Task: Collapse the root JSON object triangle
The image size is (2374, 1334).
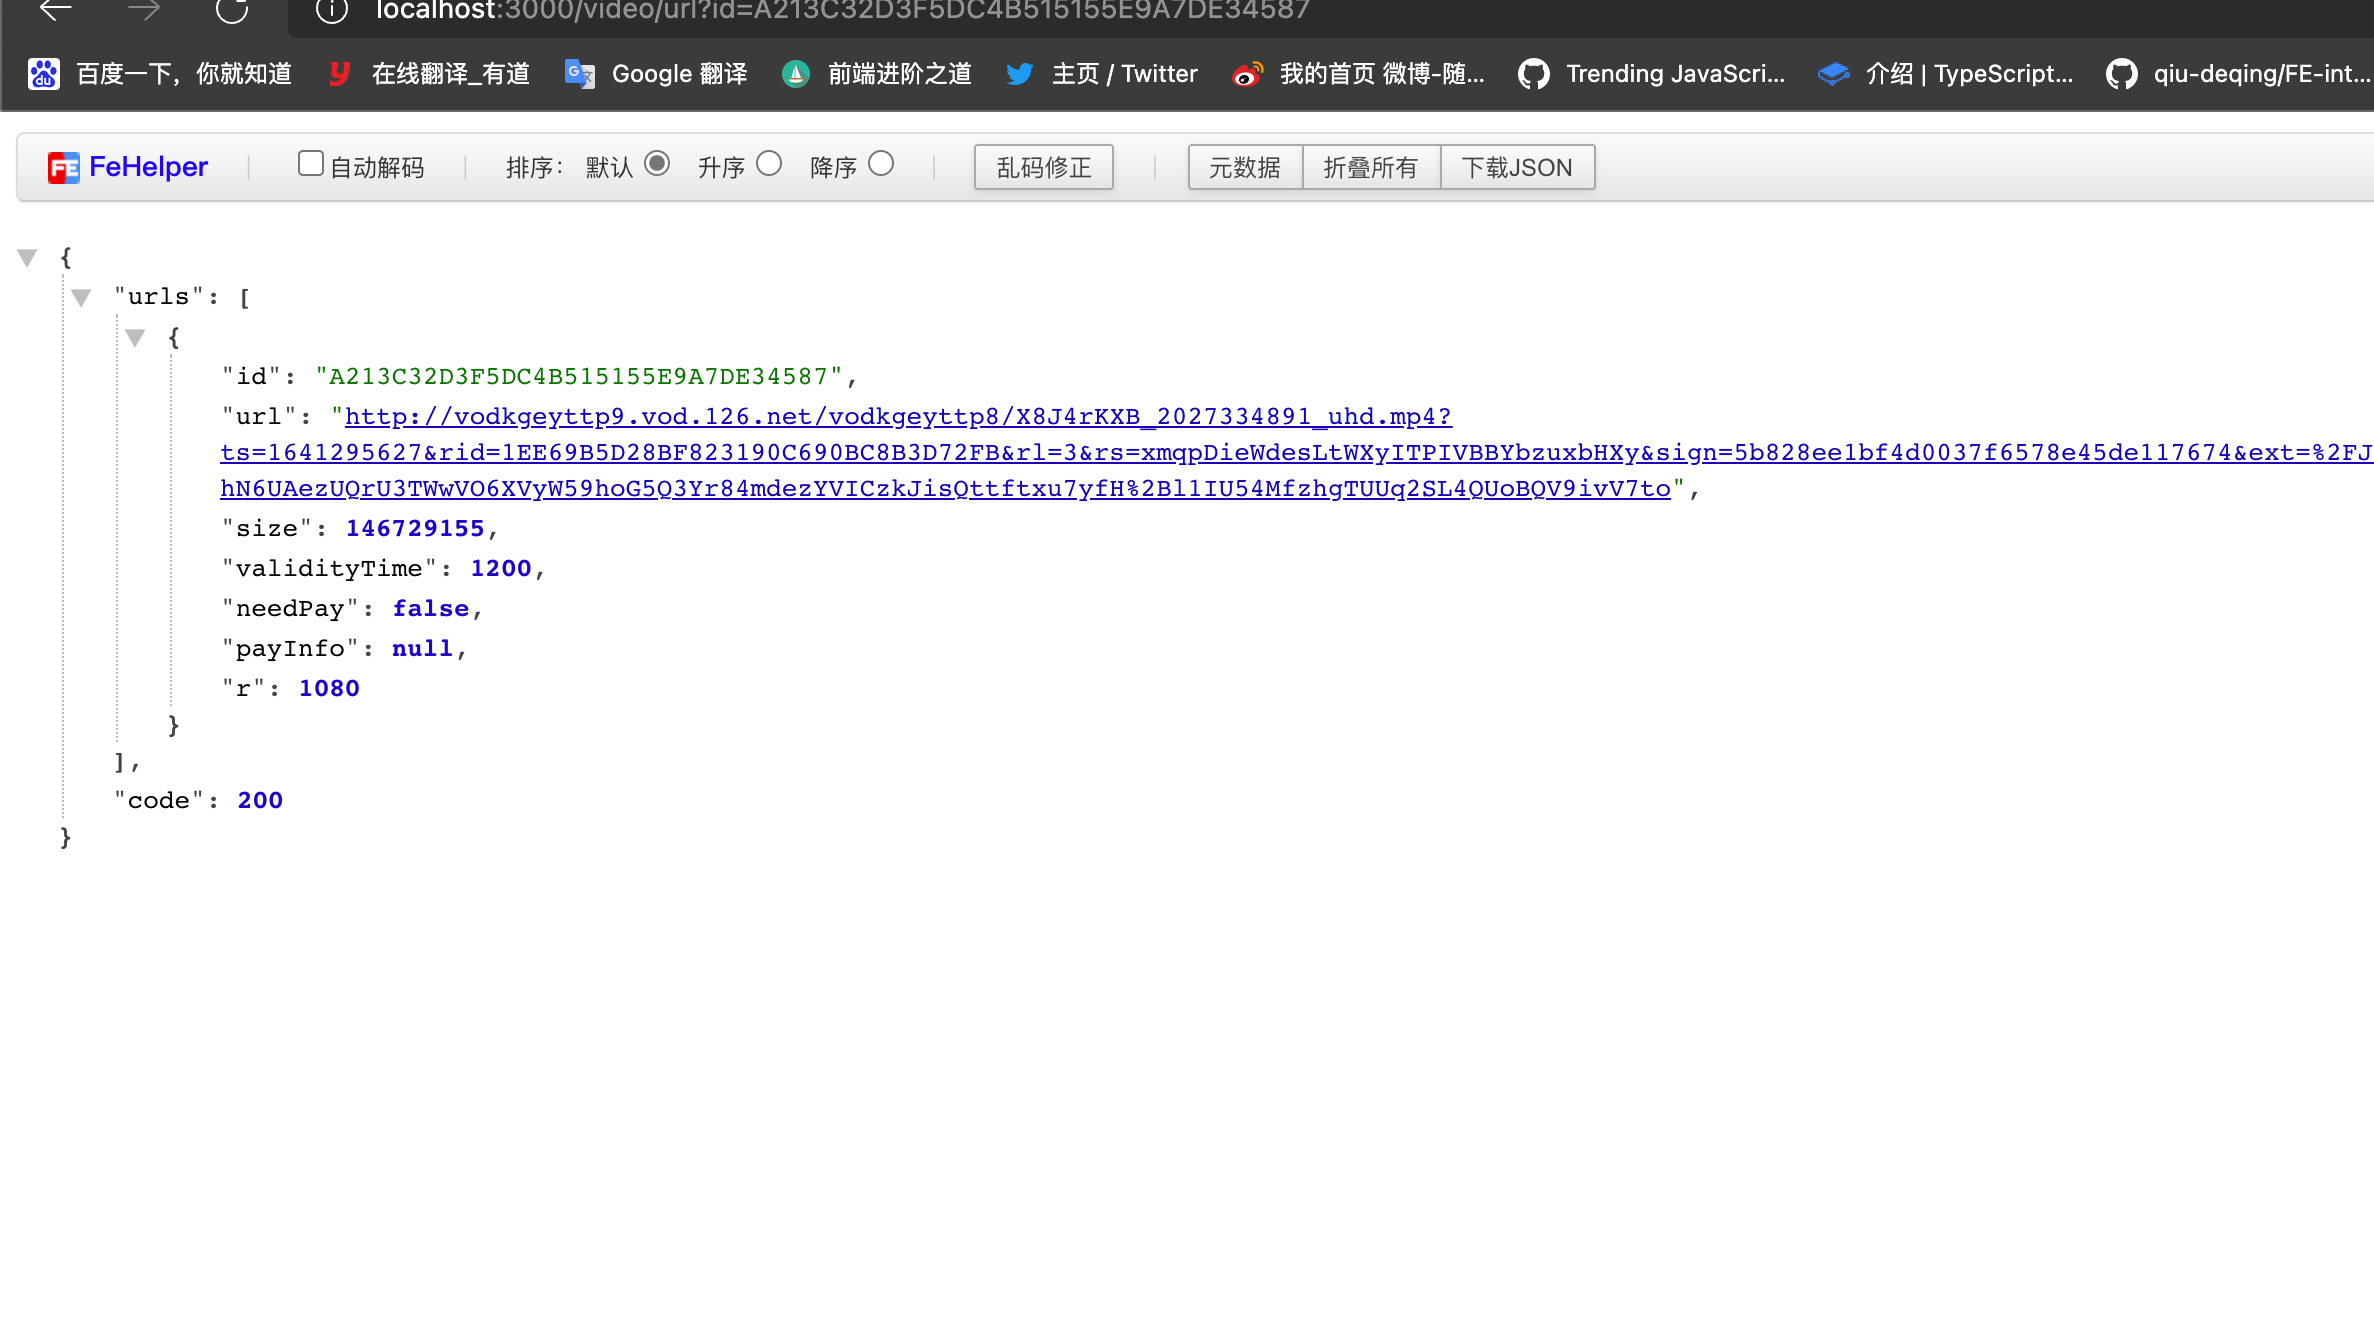Action: (x=28, y=258)
